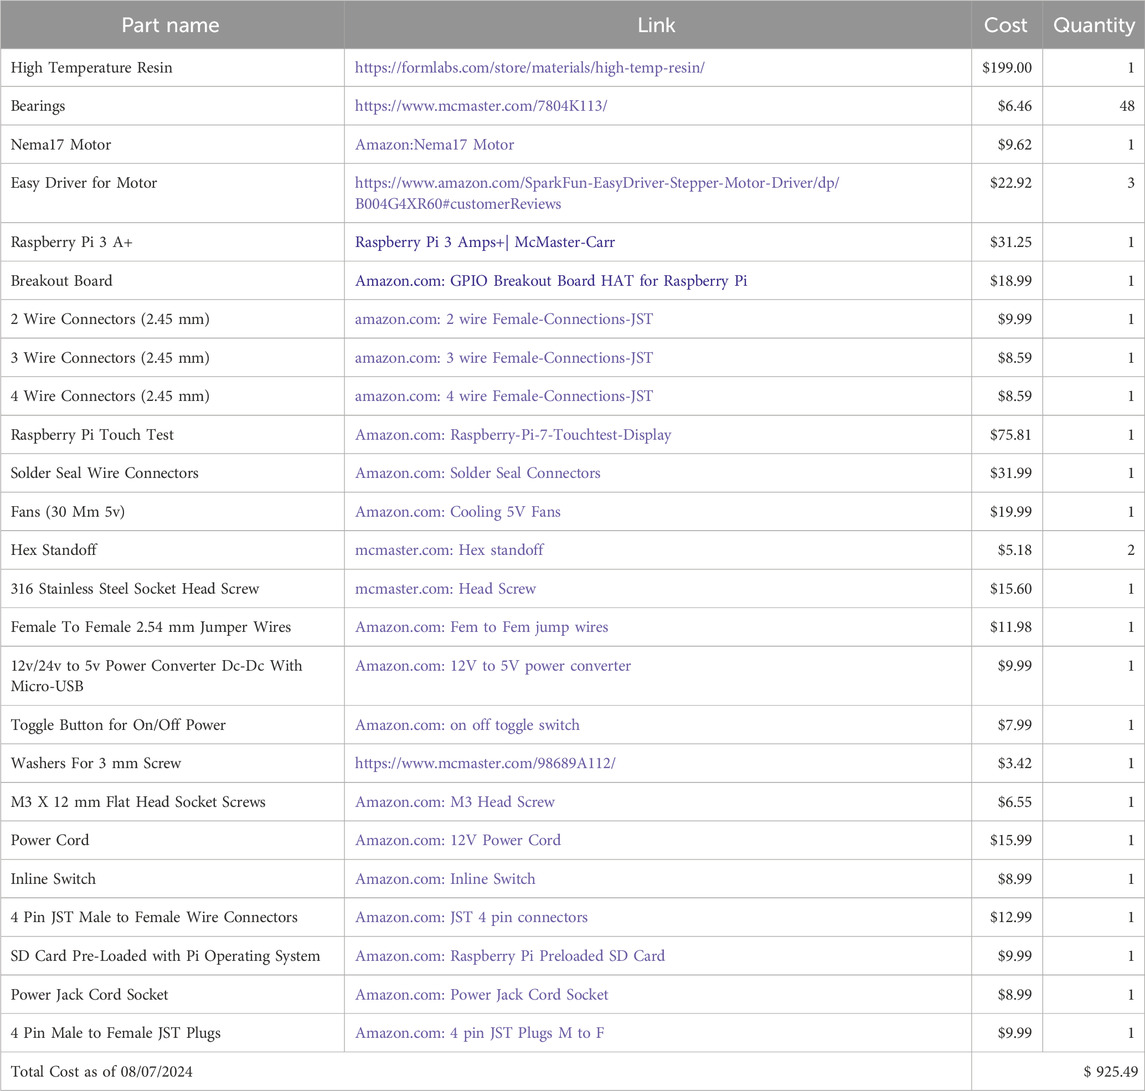Click the $5.18 Hex Standoff cost
Screen dimensions: 1145x1091
point(1015,550)
